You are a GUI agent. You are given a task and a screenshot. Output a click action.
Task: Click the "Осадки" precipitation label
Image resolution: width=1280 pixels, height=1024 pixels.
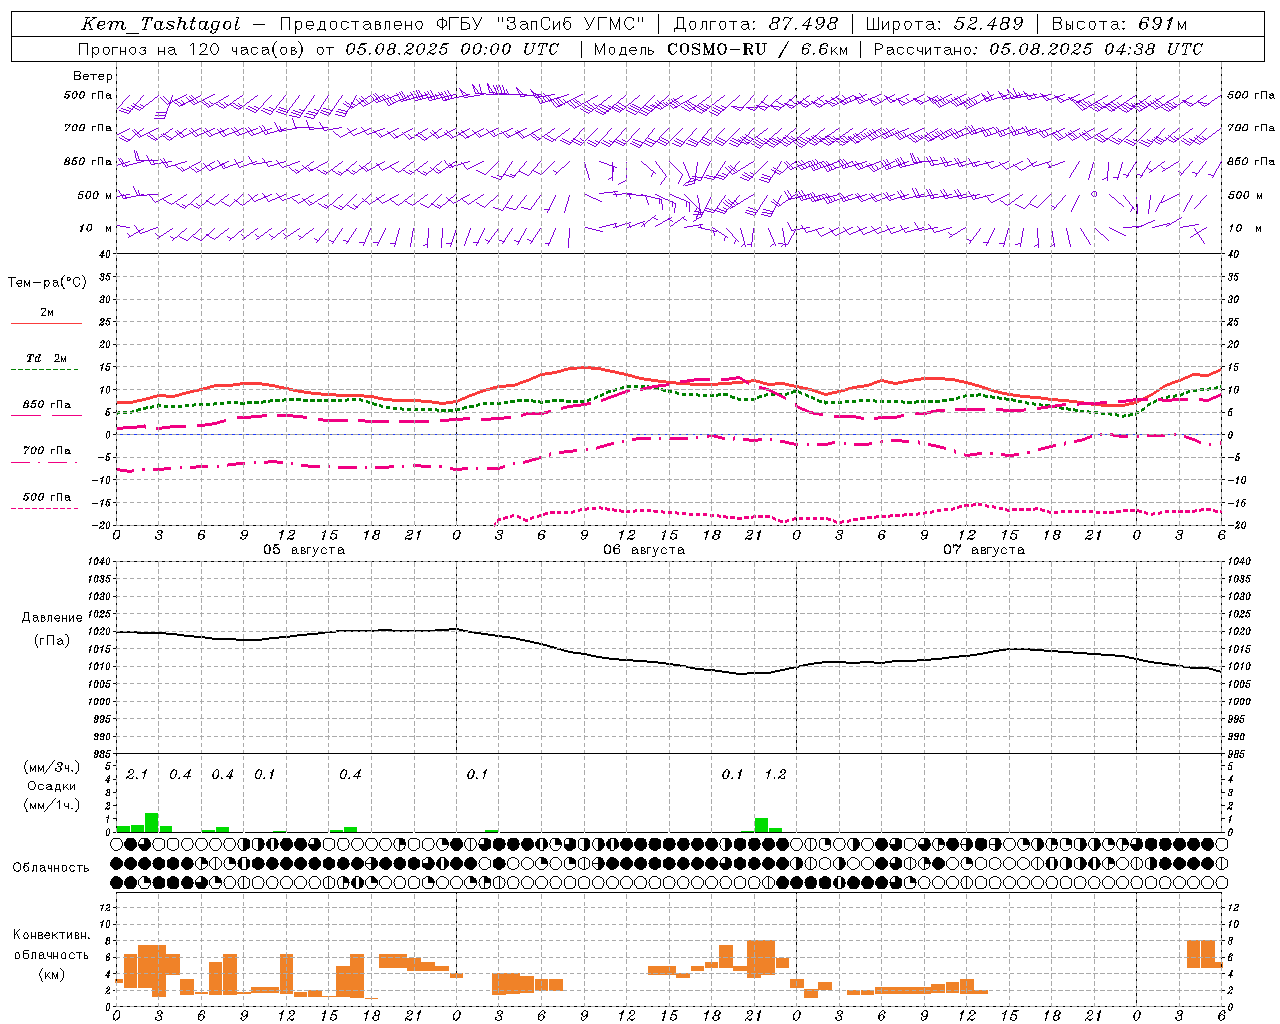pyautogui.click(x=51, y=787)
